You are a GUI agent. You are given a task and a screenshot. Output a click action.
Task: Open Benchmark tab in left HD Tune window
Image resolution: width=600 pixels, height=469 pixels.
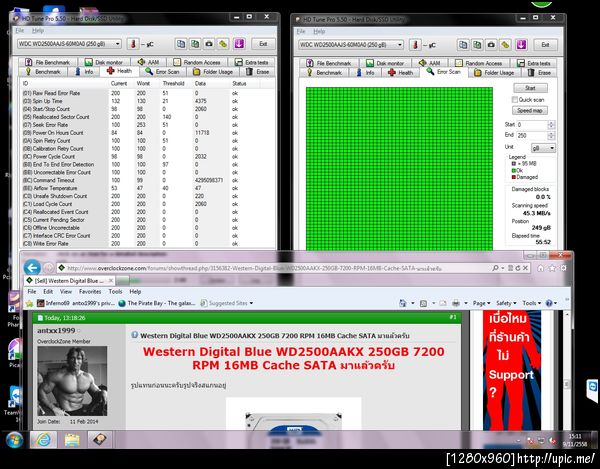click(x=43, y=72)
